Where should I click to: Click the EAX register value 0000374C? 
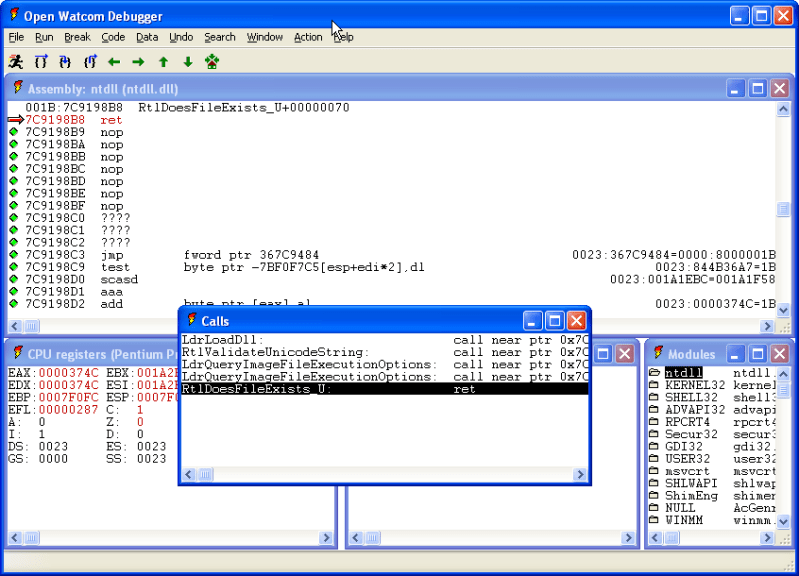coord(68,373)
